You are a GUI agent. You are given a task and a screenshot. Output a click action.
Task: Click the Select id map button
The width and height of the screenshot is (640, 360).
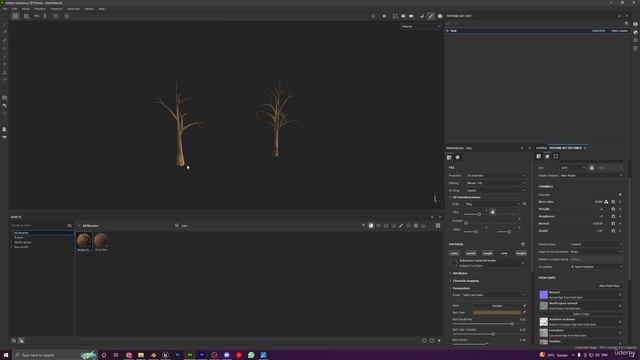[x=581, y=314]
